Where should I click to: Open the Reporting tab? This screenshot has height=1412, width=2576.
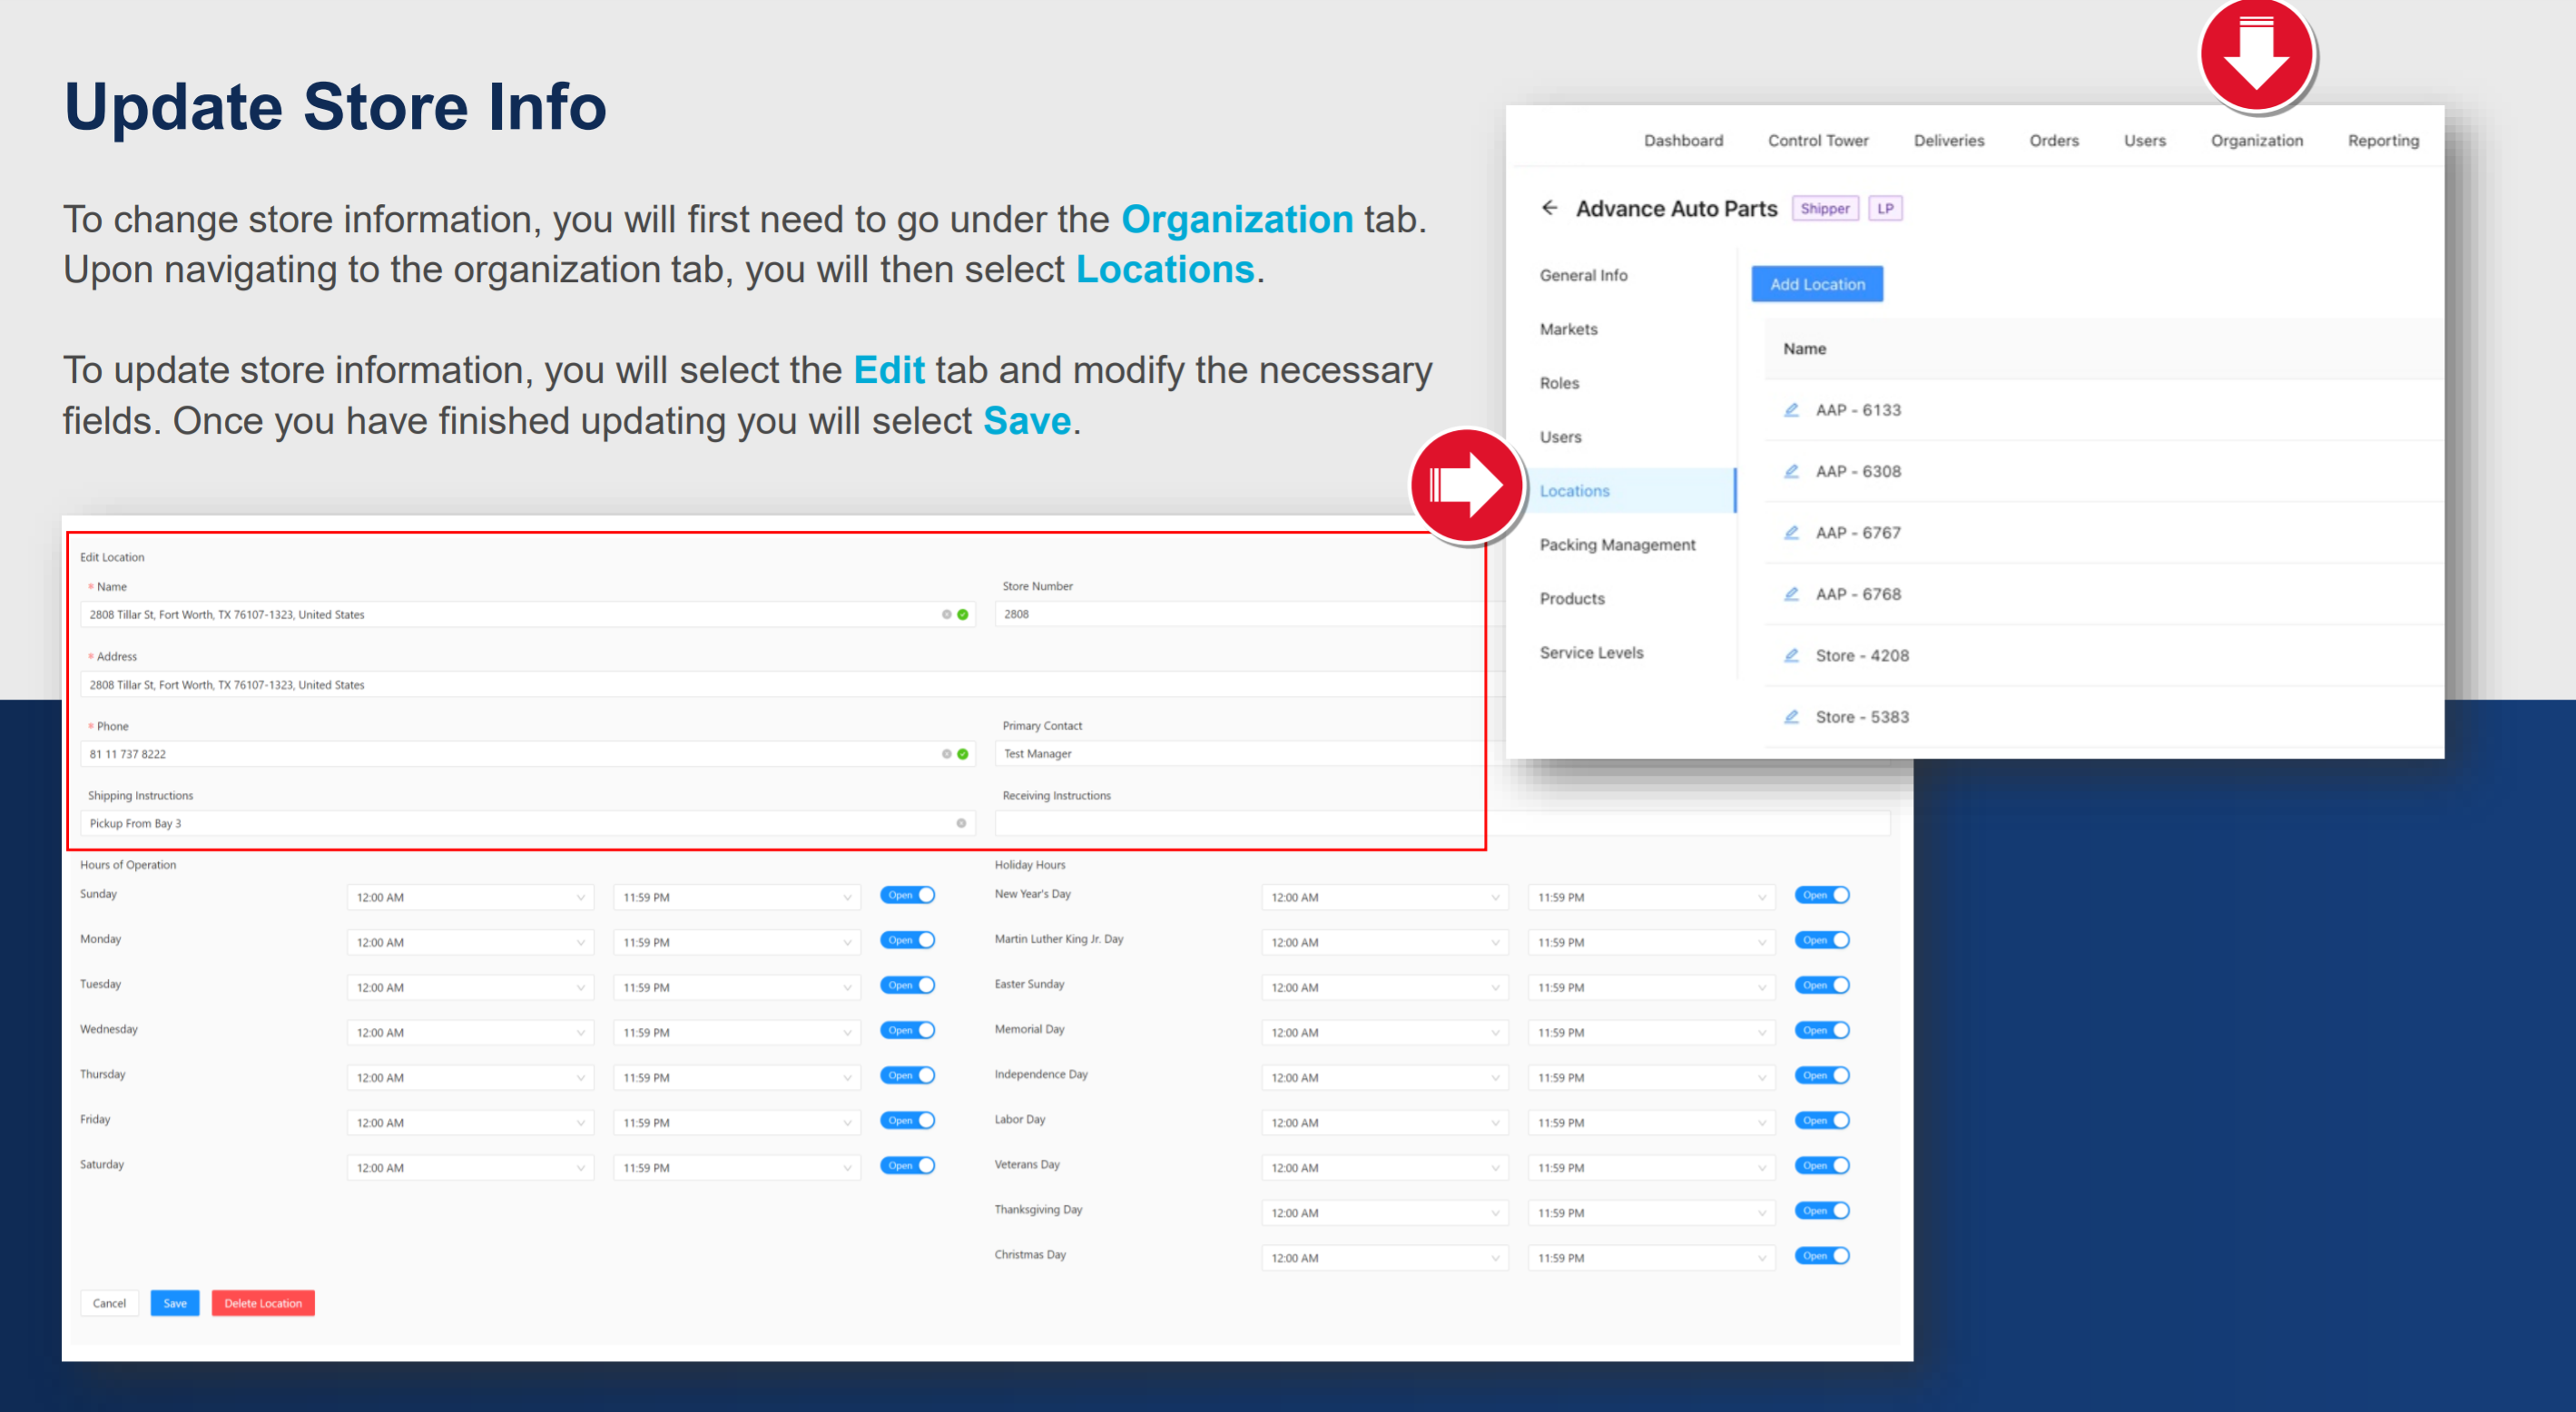pos(2383,141)
